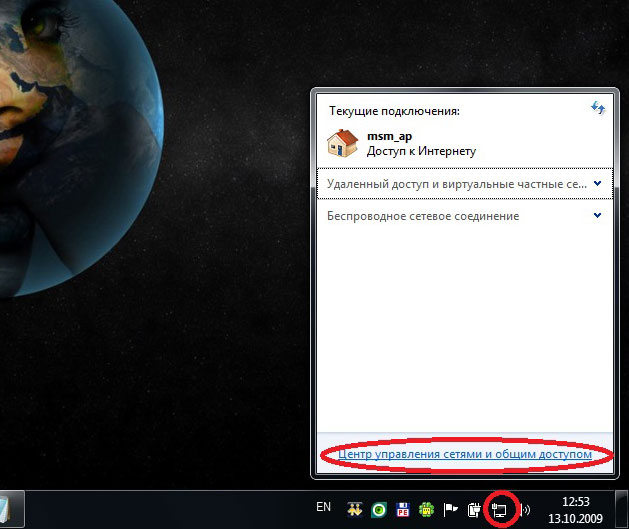Click the 'Доступ к Интернету' status text
This screenshot has width=629, height=529.
tap(421, 151)
